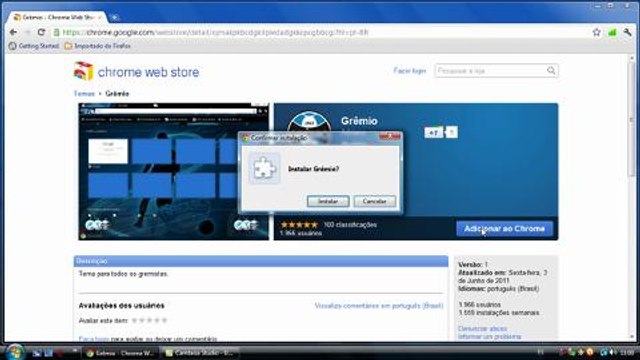The height and width of the screenshot is (360, 640).
Task: Click the +1 button
Action: [433, 132]
